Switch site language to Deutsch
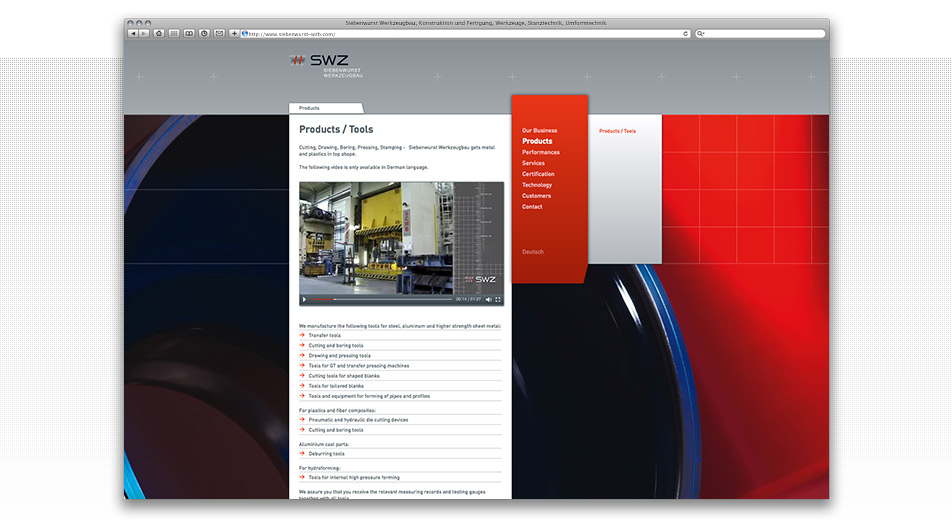This screenshot has width=952, height=530. point(533,252)
